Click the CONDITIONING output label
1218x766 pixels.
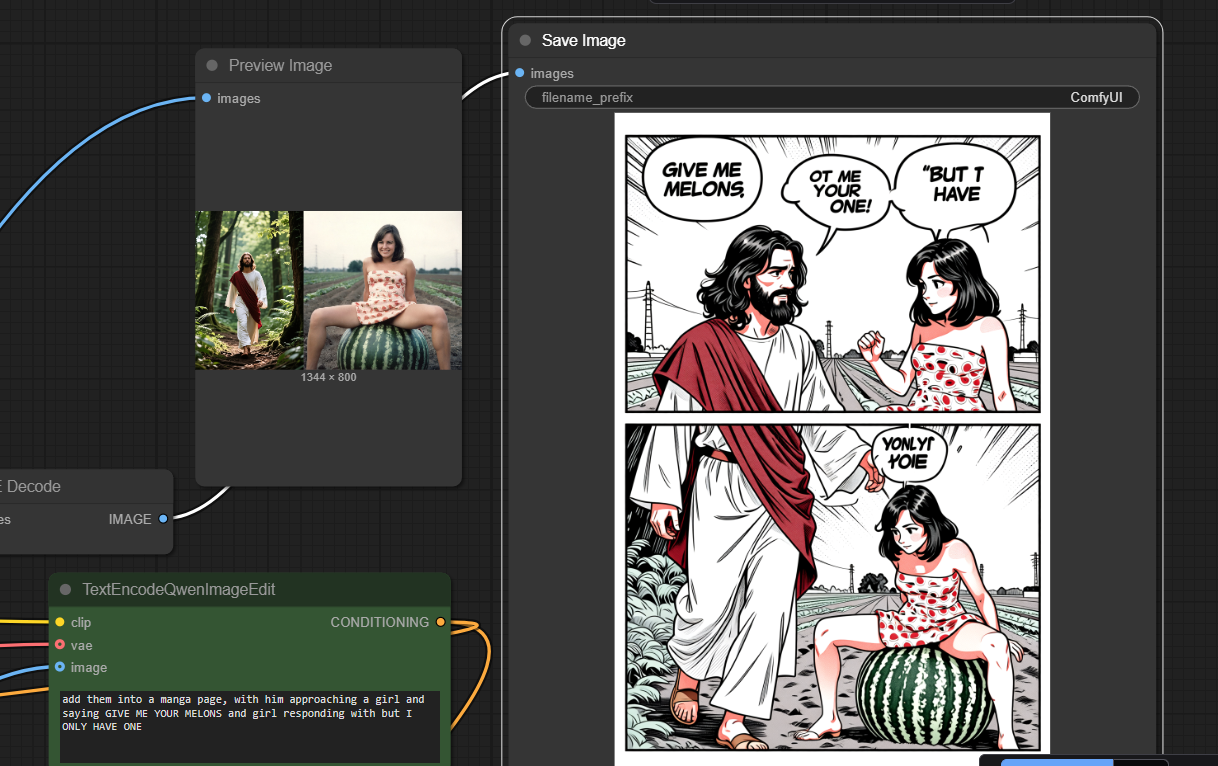point(380,622)
